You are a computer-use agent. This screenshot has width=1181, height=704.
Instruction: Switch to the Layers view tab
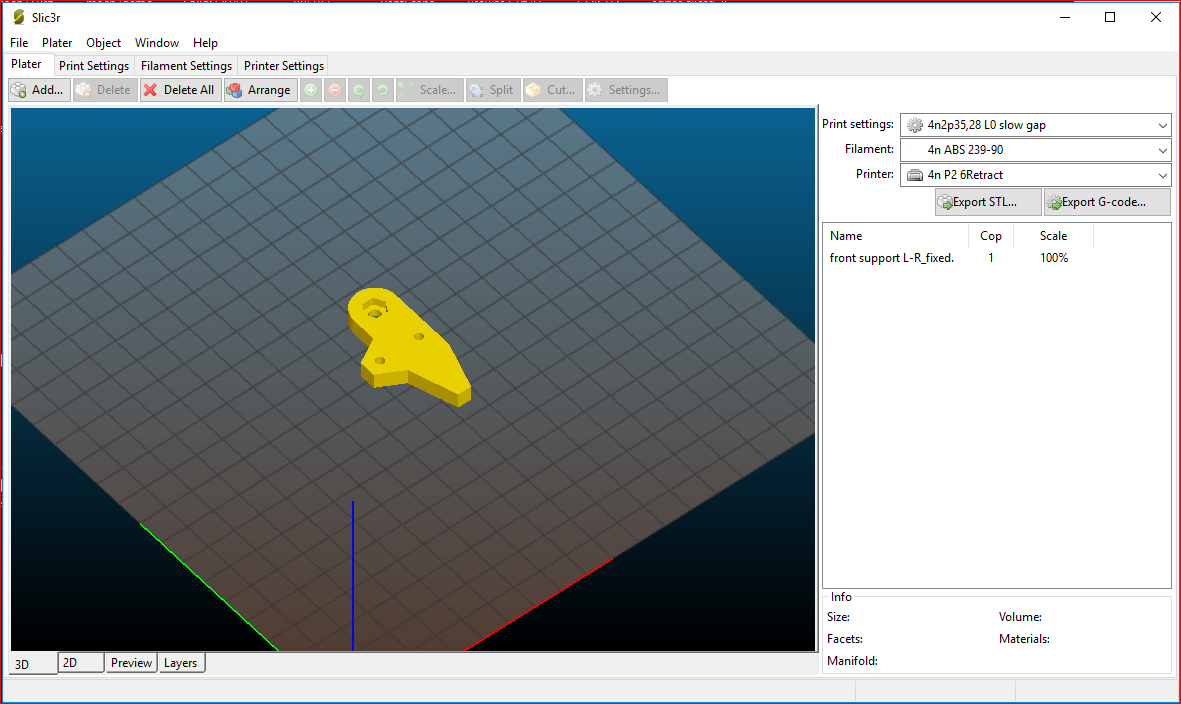[x=181, y=663]
